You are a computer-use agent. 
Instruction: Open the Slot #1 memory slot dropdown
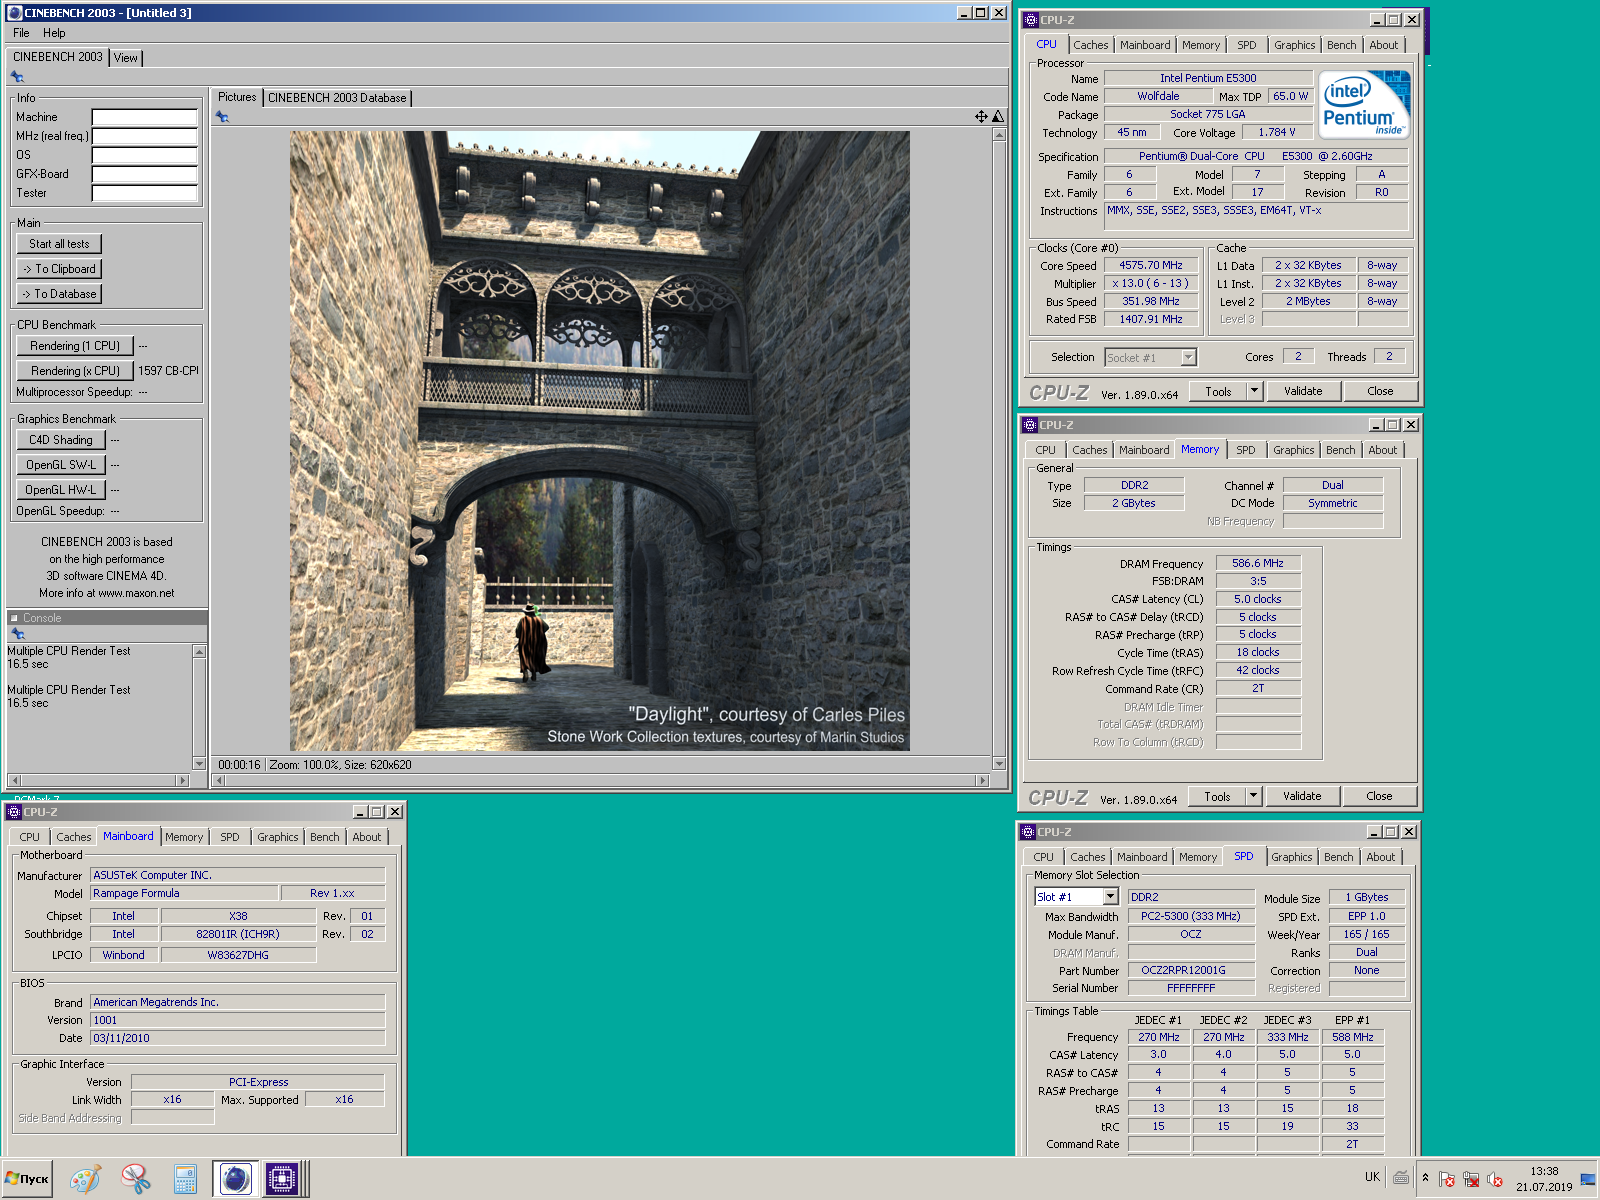[1076, 897]
